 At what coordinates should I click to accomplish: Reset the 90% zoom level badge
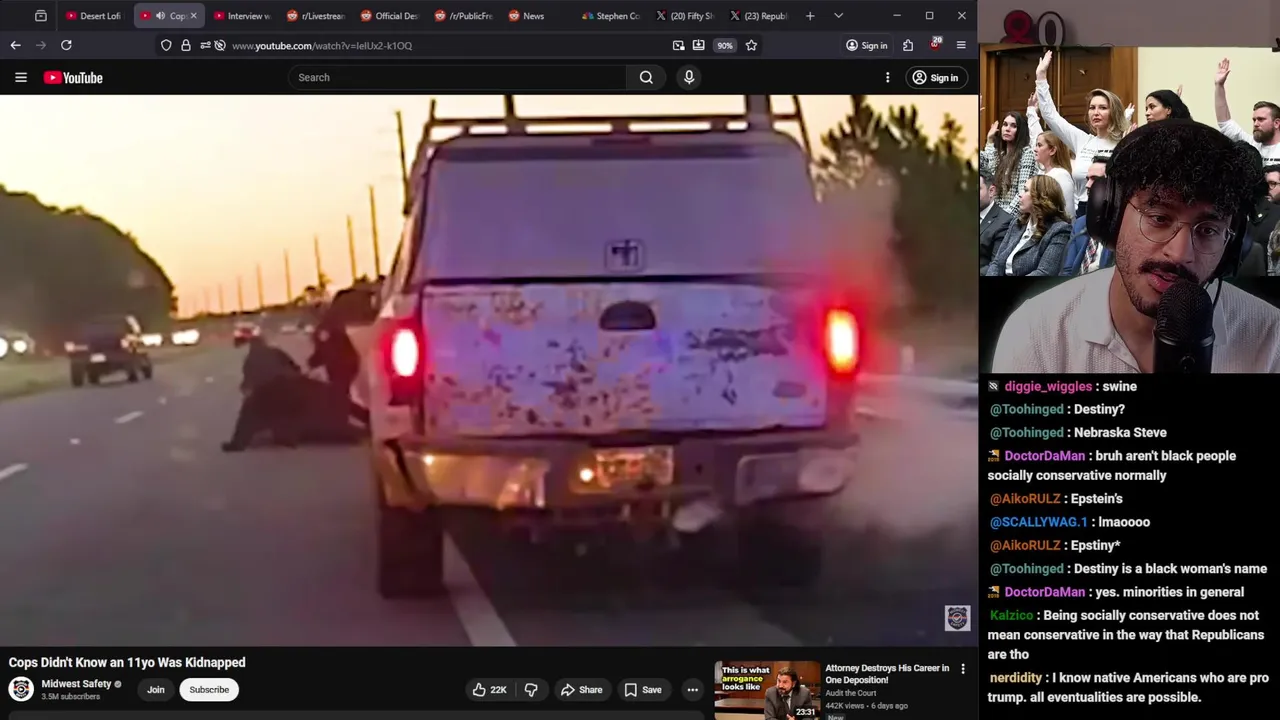(x=724, y=45)
